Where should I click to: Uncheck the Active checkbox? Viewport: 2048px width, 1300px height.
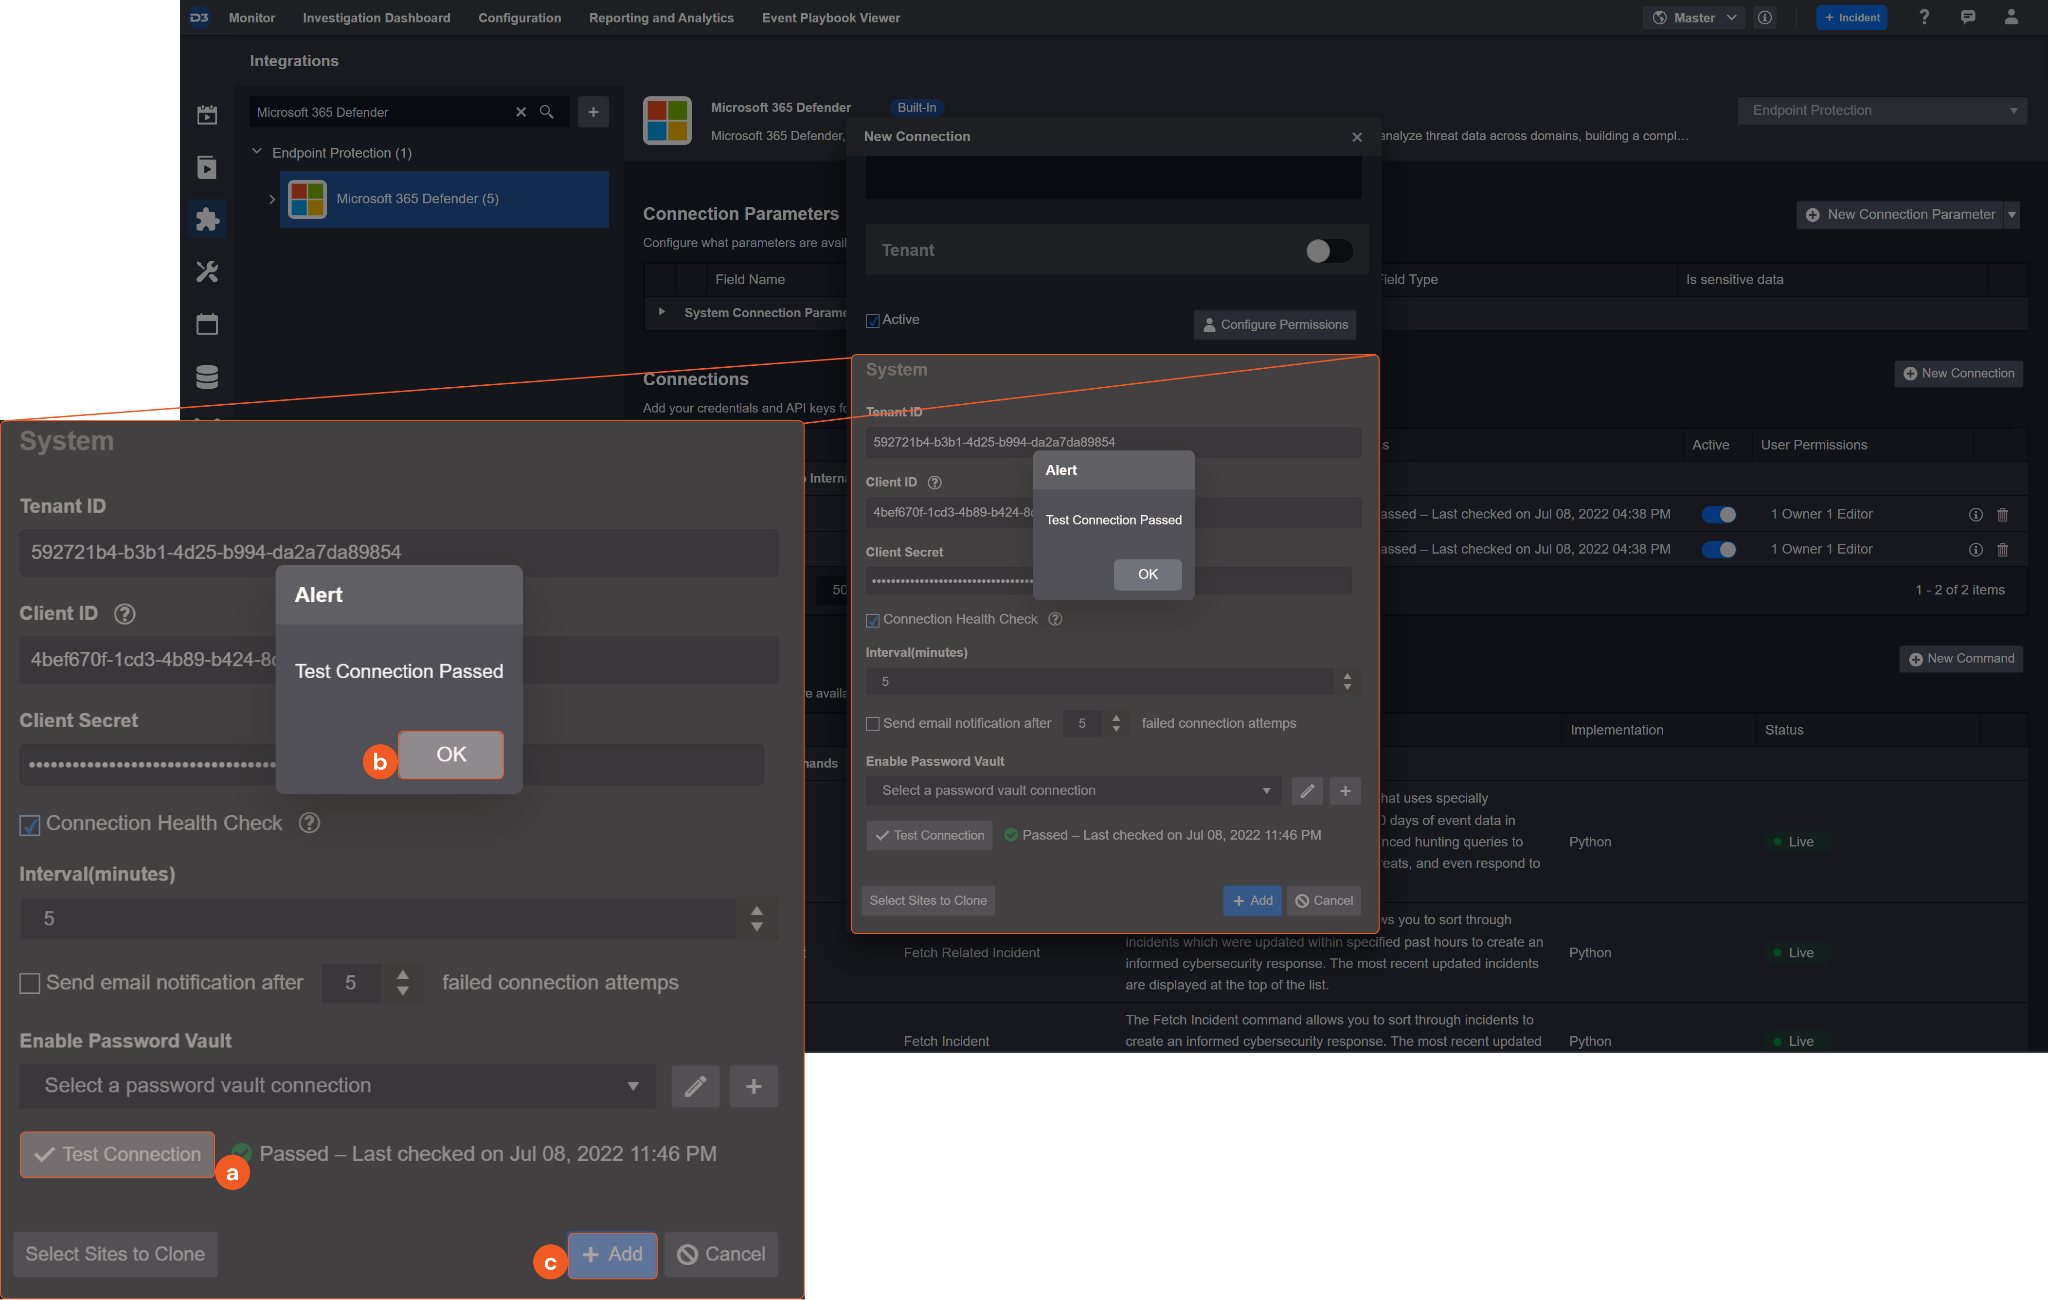(x=873, y=321)
